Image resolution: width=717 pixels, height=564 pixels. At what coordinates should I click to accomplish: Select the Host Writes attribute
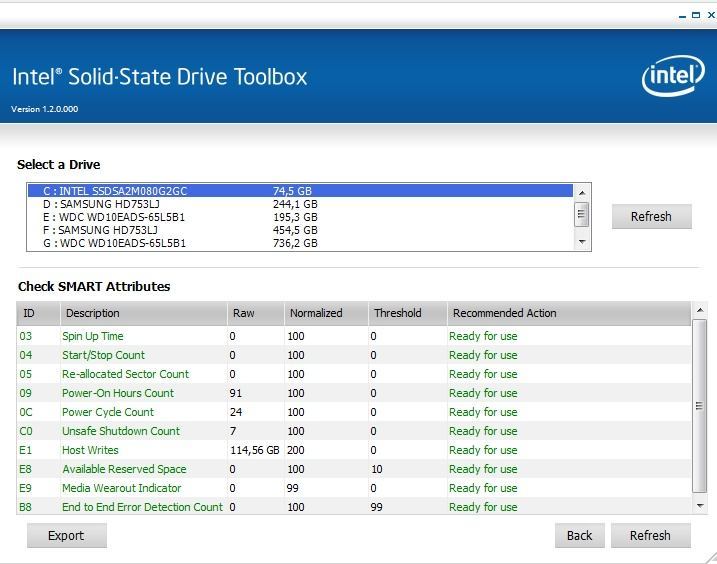[354, 450]
